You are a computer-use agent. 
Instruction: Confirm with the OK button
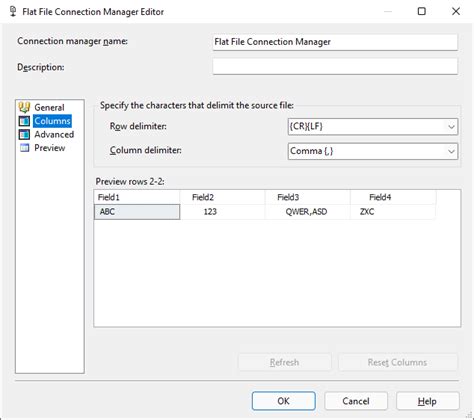pos(284,401)
